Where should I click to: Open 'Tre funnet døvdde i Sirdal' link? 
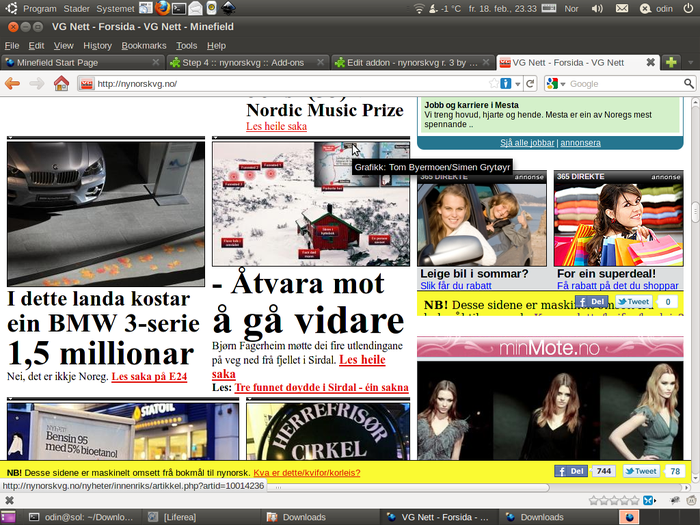321,388
